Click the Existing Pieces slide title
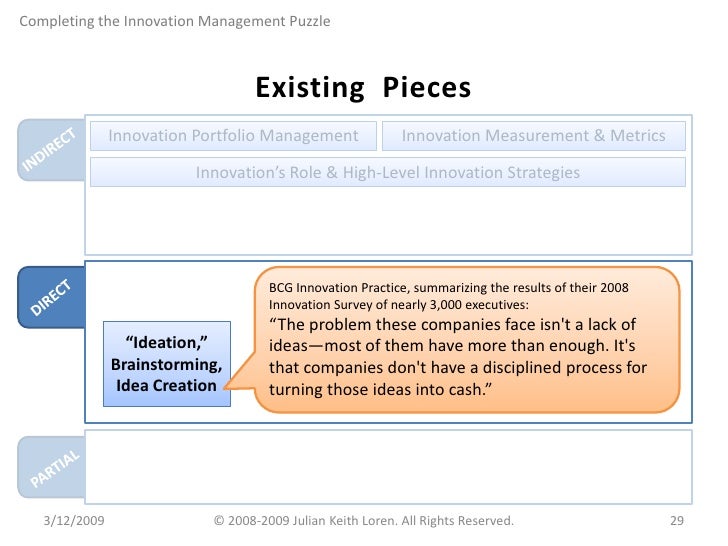The width and height of the screenshot is (728, 546). 364,87
